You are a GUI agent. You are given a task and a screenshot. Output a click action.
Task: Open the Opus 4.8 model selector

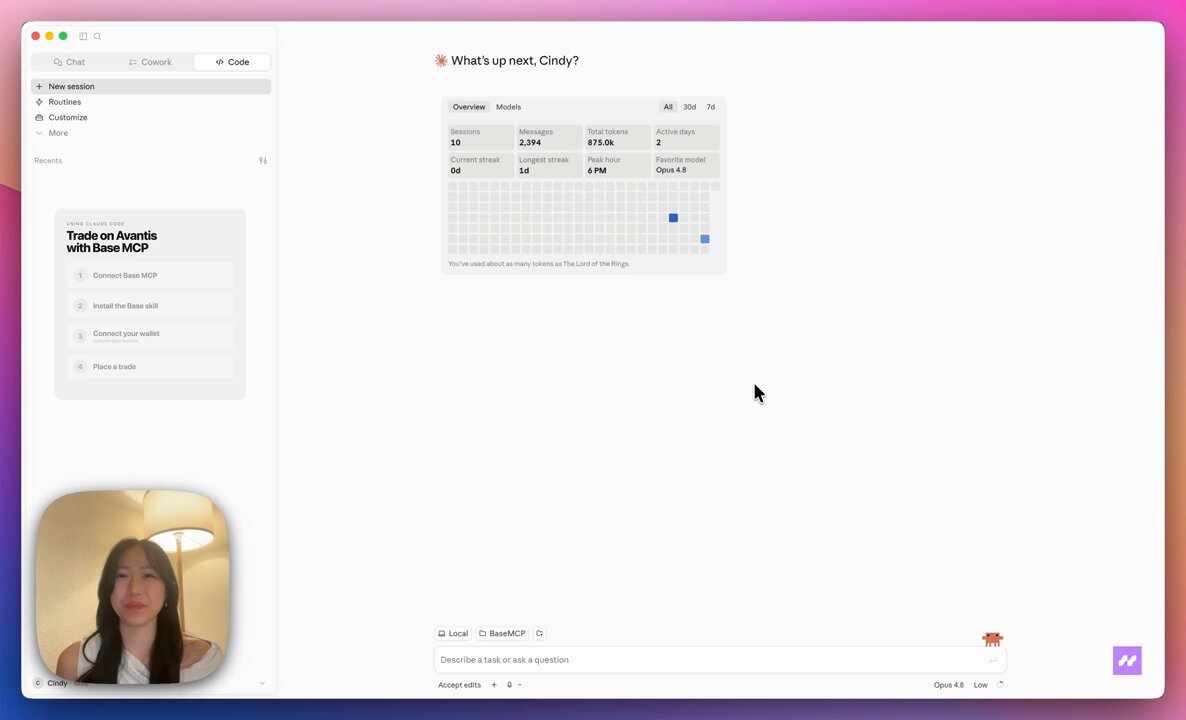[948, 685]
